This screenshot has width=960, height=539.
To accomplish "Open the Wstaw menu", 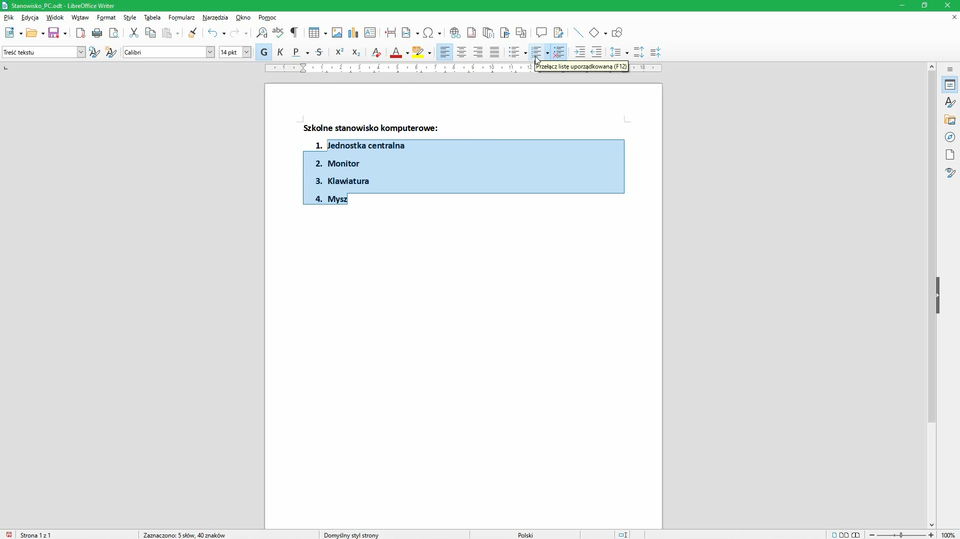I will 80,17.
